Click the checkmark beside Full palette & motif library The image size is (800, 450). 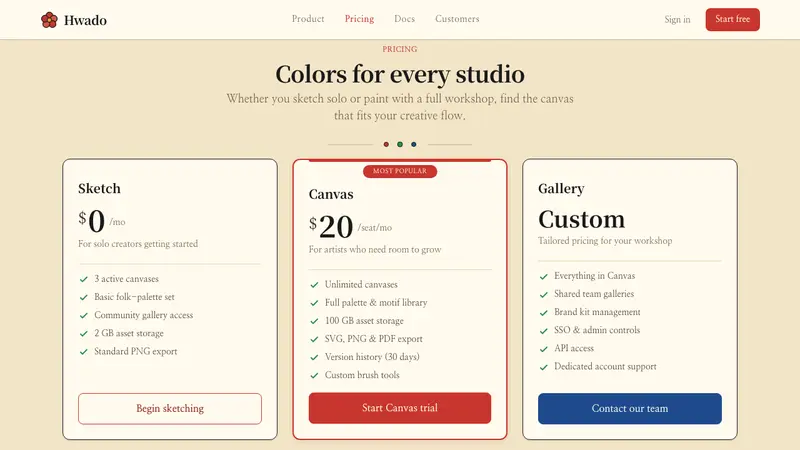click(x=314, y=303)
